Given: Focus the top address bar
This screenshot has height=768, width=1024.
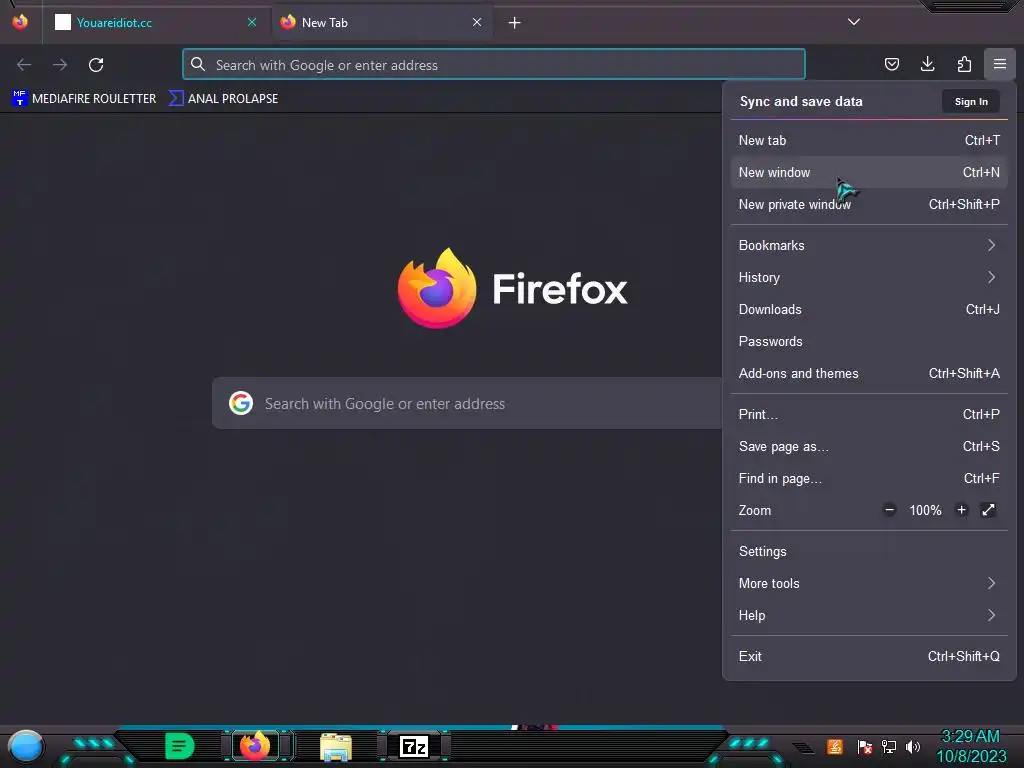Looking at the screenshot, I should pyautogui.click(x=494, y=65).
